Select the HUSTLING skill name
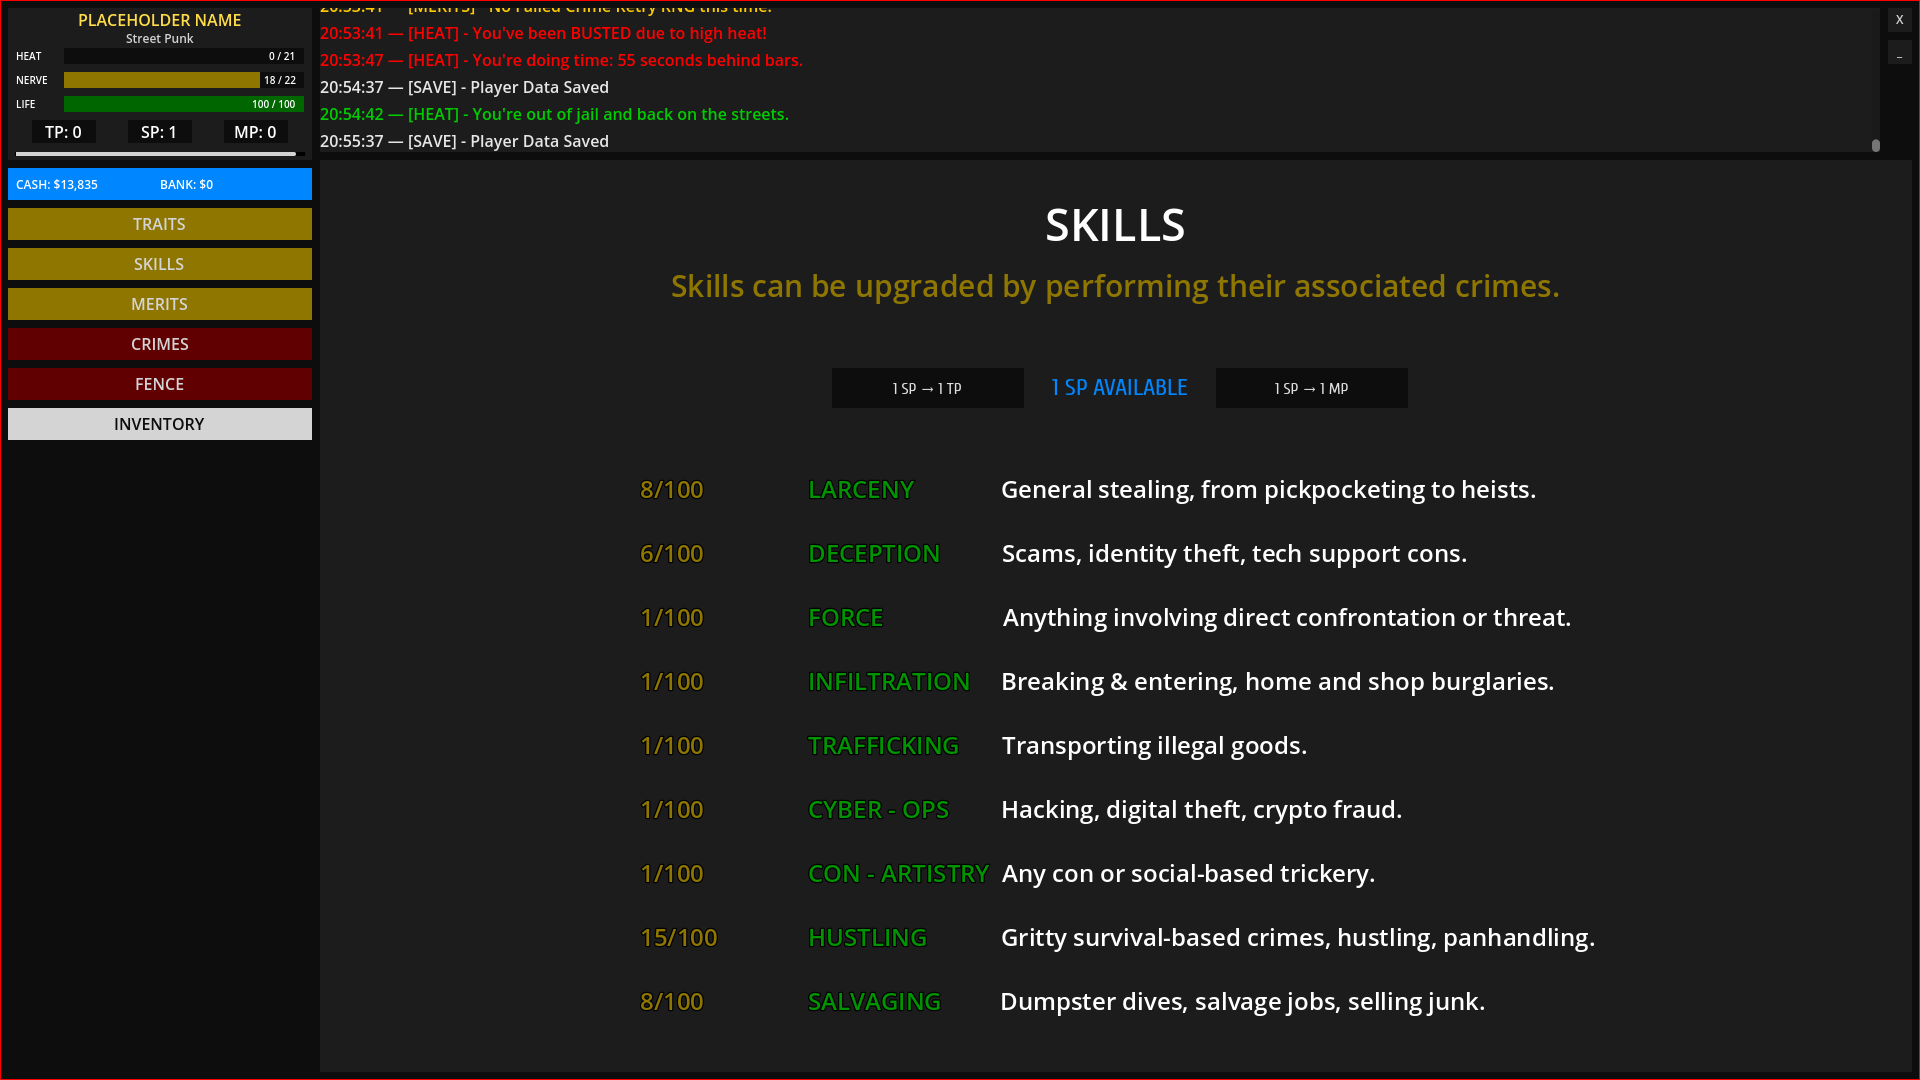Image resolution: width=1920 pixels, height=1080 pixels. pyautogui.click(x=867, y=937)
